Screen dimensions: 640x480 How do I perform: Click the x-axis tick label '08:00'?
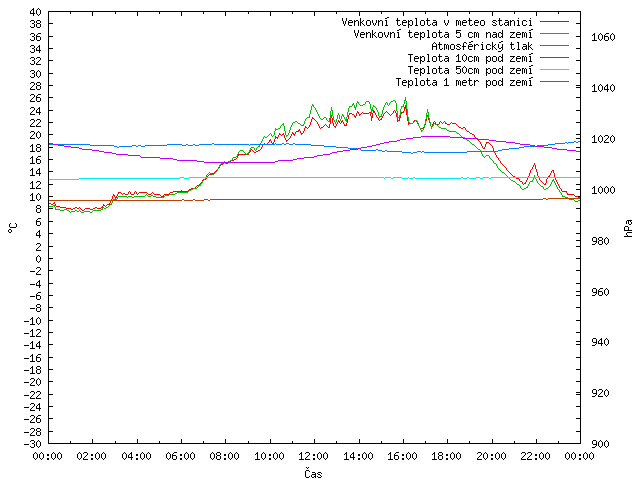pos(225,456)
